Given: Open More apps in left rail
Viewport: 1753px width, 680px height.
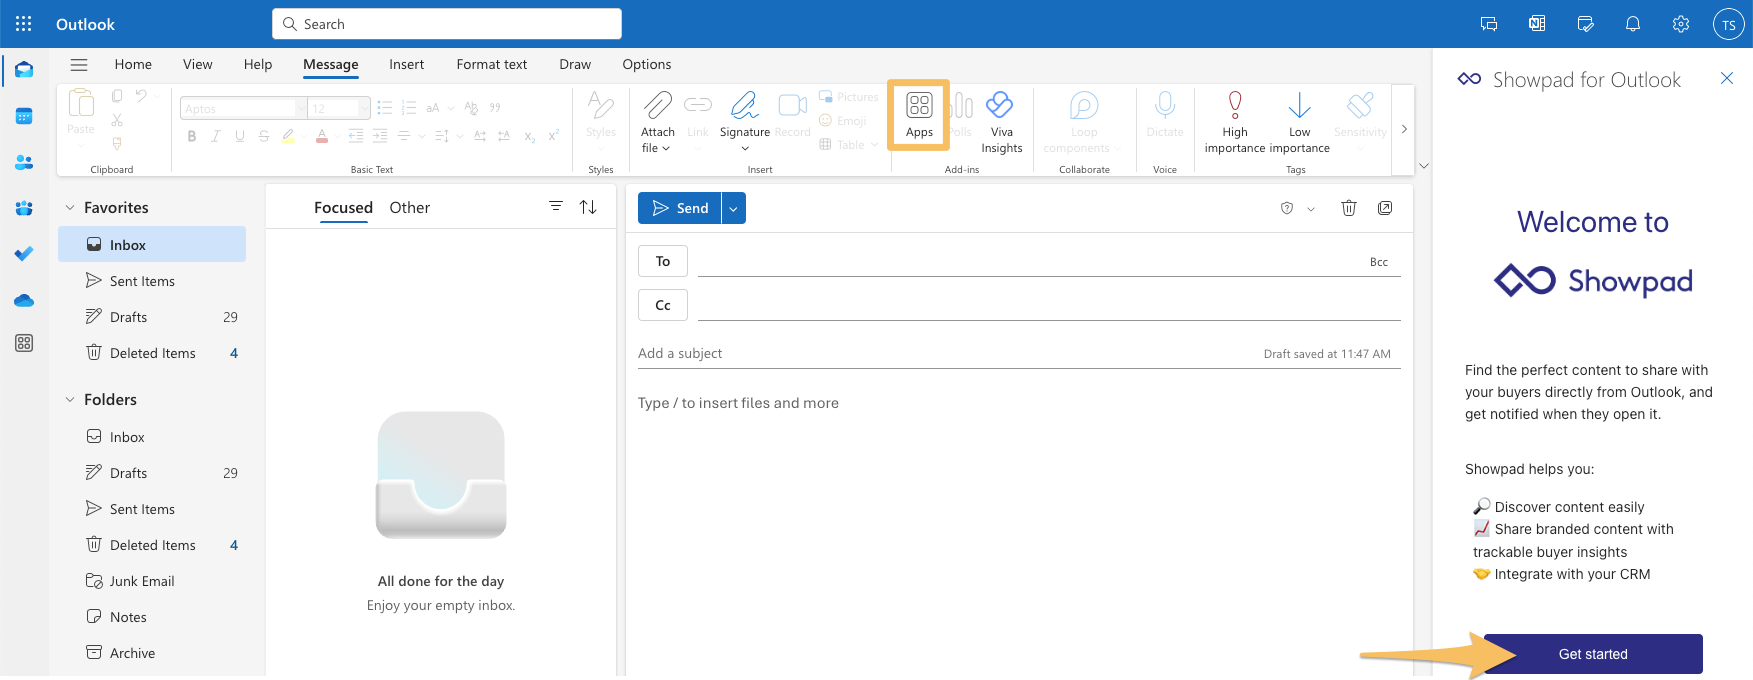Looking at the screenshot, I should [24, 343].
